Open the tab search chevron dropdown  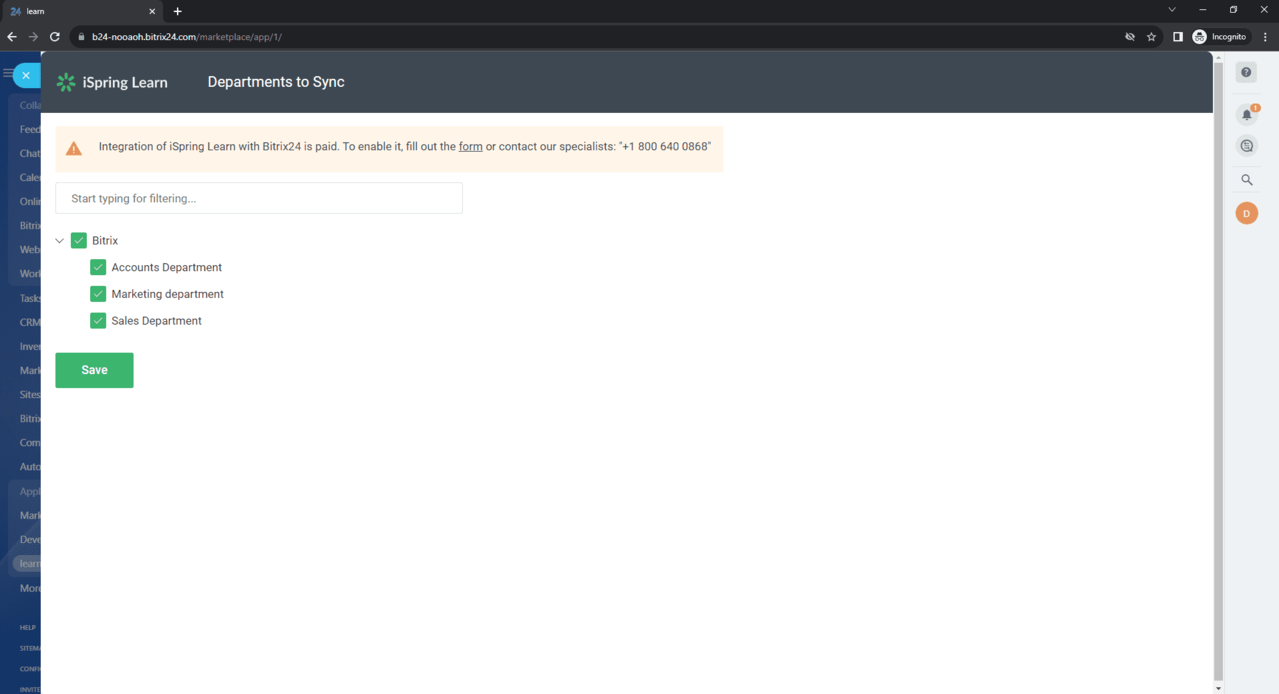click(x=1172, y=10)
